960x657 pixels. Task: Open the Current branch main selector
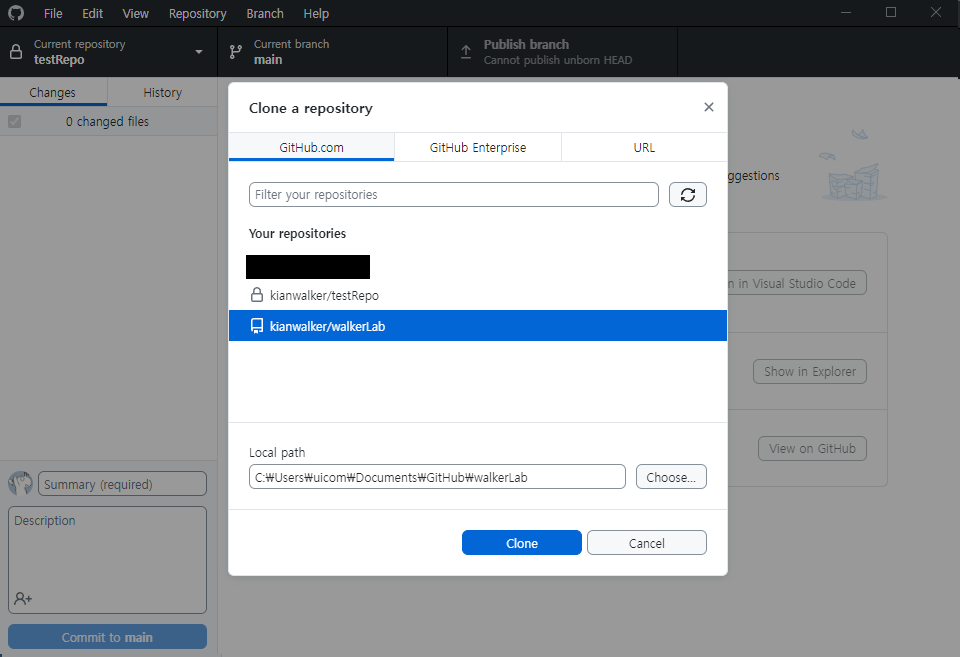click(332, 52)
